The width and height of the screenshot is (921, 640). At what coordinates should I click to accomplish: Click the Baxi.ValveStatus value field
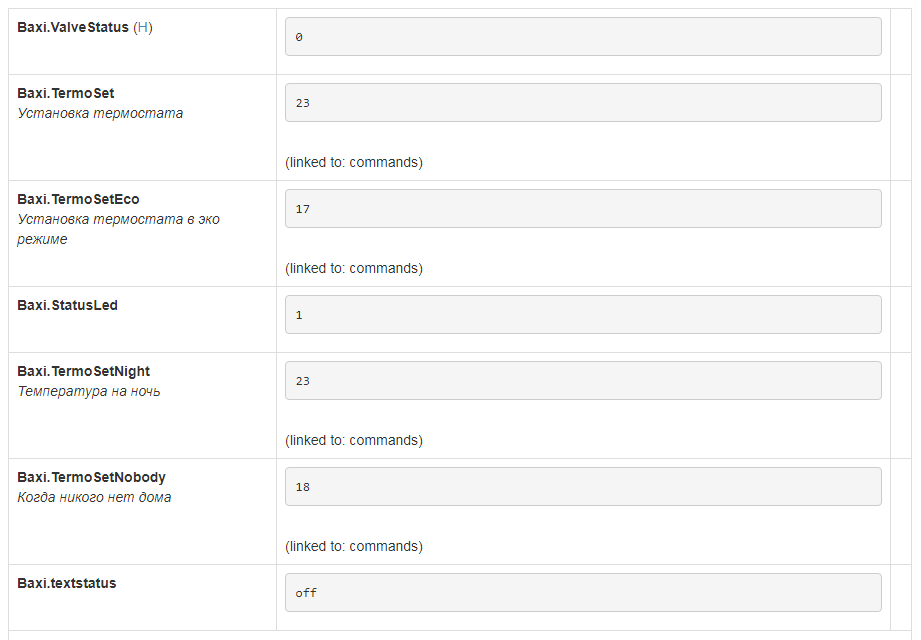pyautogui.click(x=583, y=37)
